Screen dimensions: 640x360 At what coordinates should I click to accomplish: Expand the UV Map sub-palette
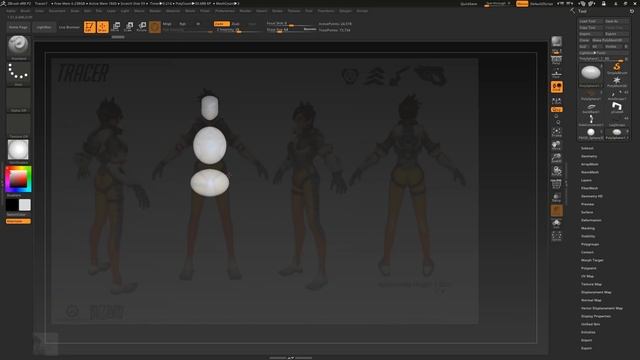[x=587, y=276]
